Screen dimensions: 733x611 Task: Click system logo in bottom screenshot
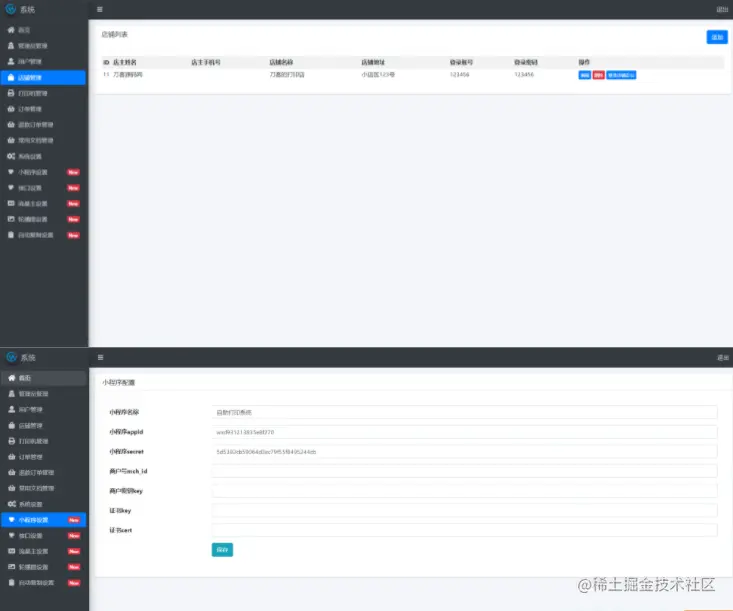[11, 357]
